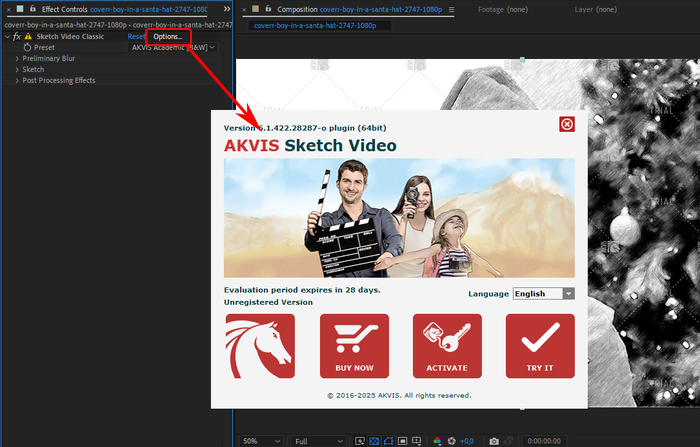Screen dimensions: 700x447
Task: Open grid and guide options icon
Action: (x=417, y=441)
